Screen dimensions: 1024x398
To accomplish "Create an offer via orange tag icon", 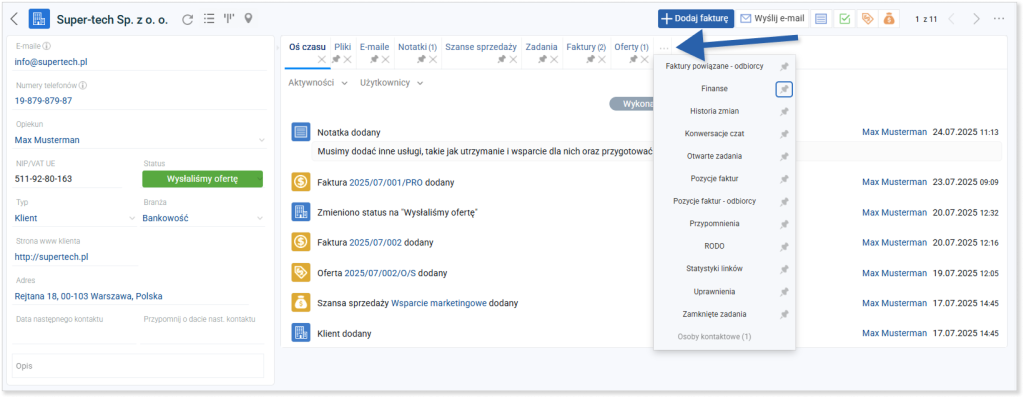I will (867, 19).
